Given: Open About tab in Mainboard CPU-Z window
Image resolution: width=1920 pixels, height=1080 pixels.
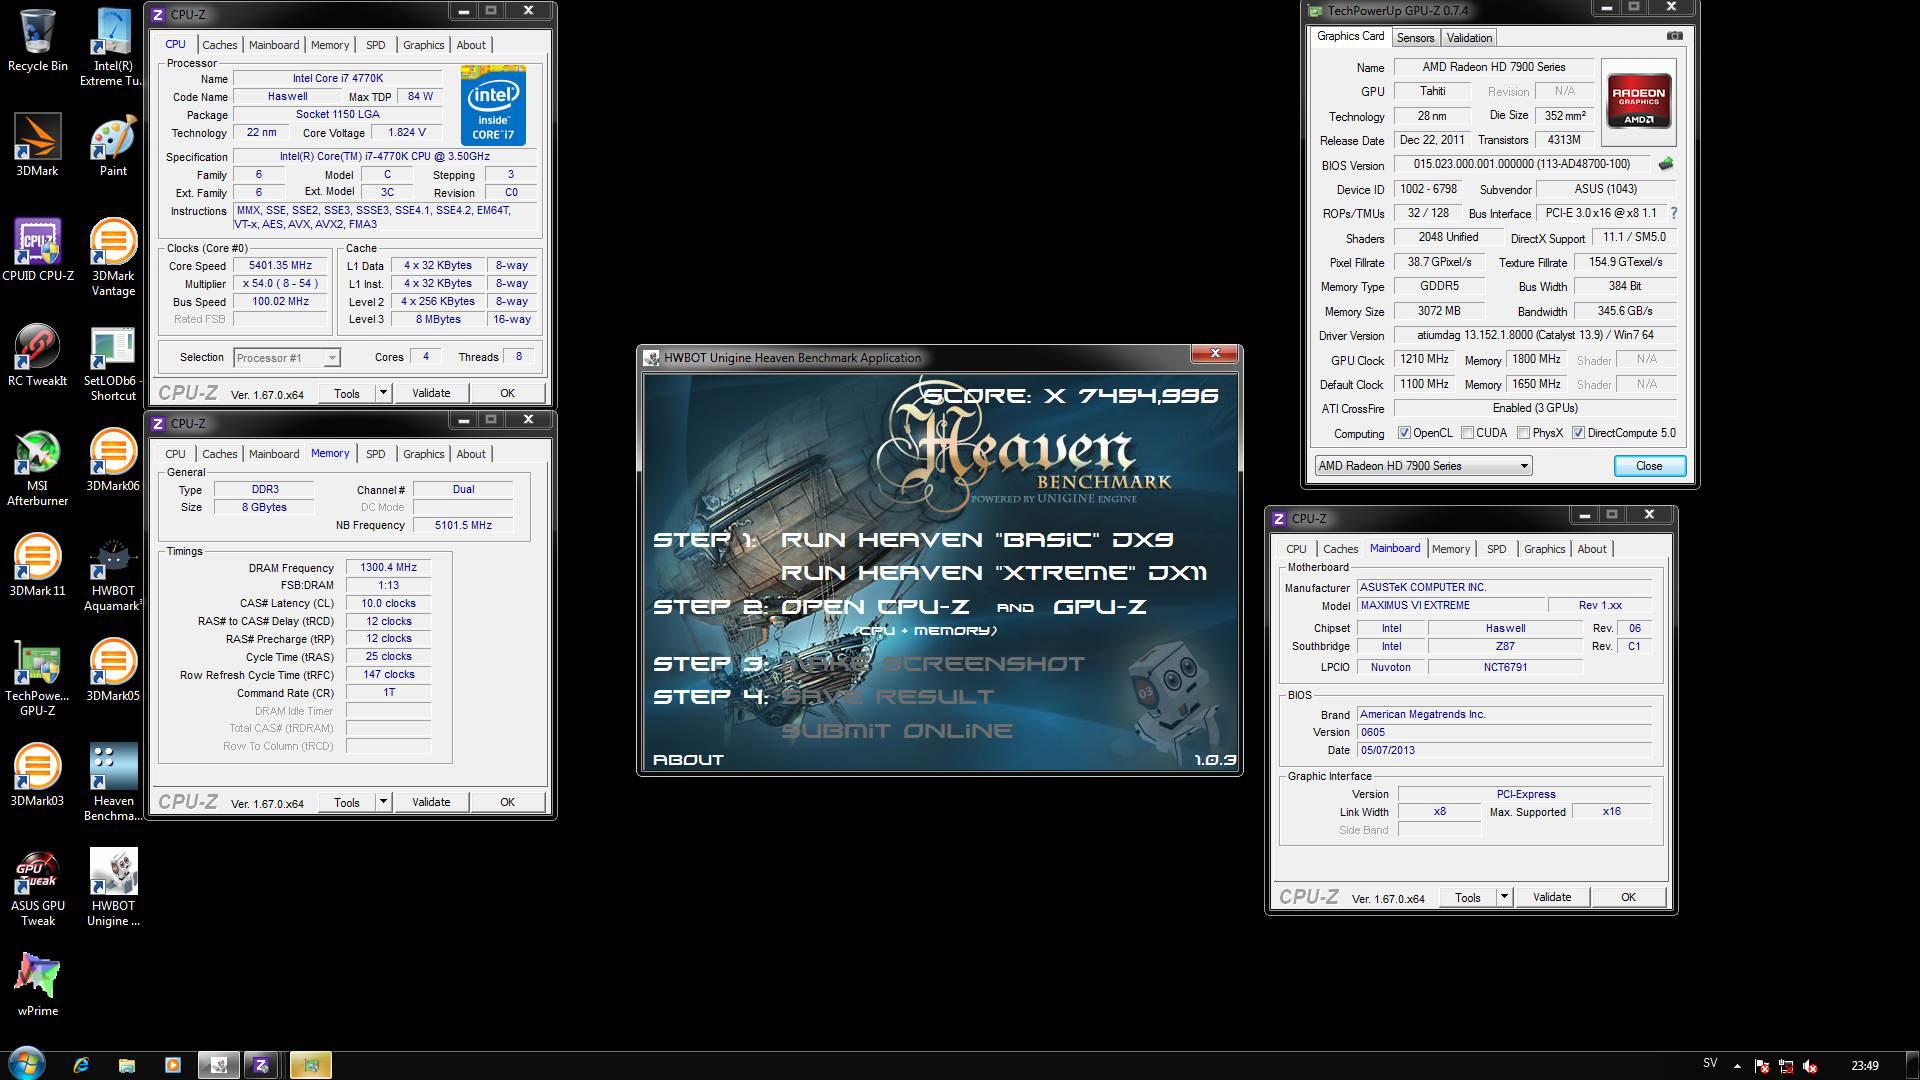Looking at the screenshot, I should point(1592,549).
